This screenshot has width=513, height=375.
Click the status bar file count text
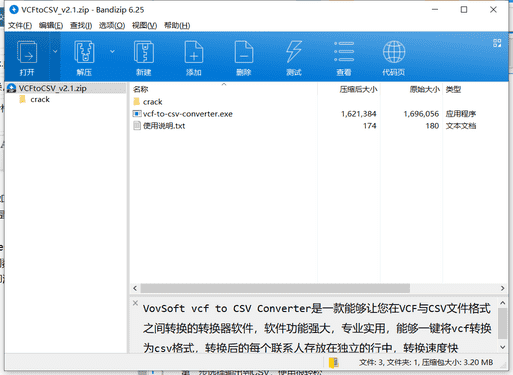(426, 362)
